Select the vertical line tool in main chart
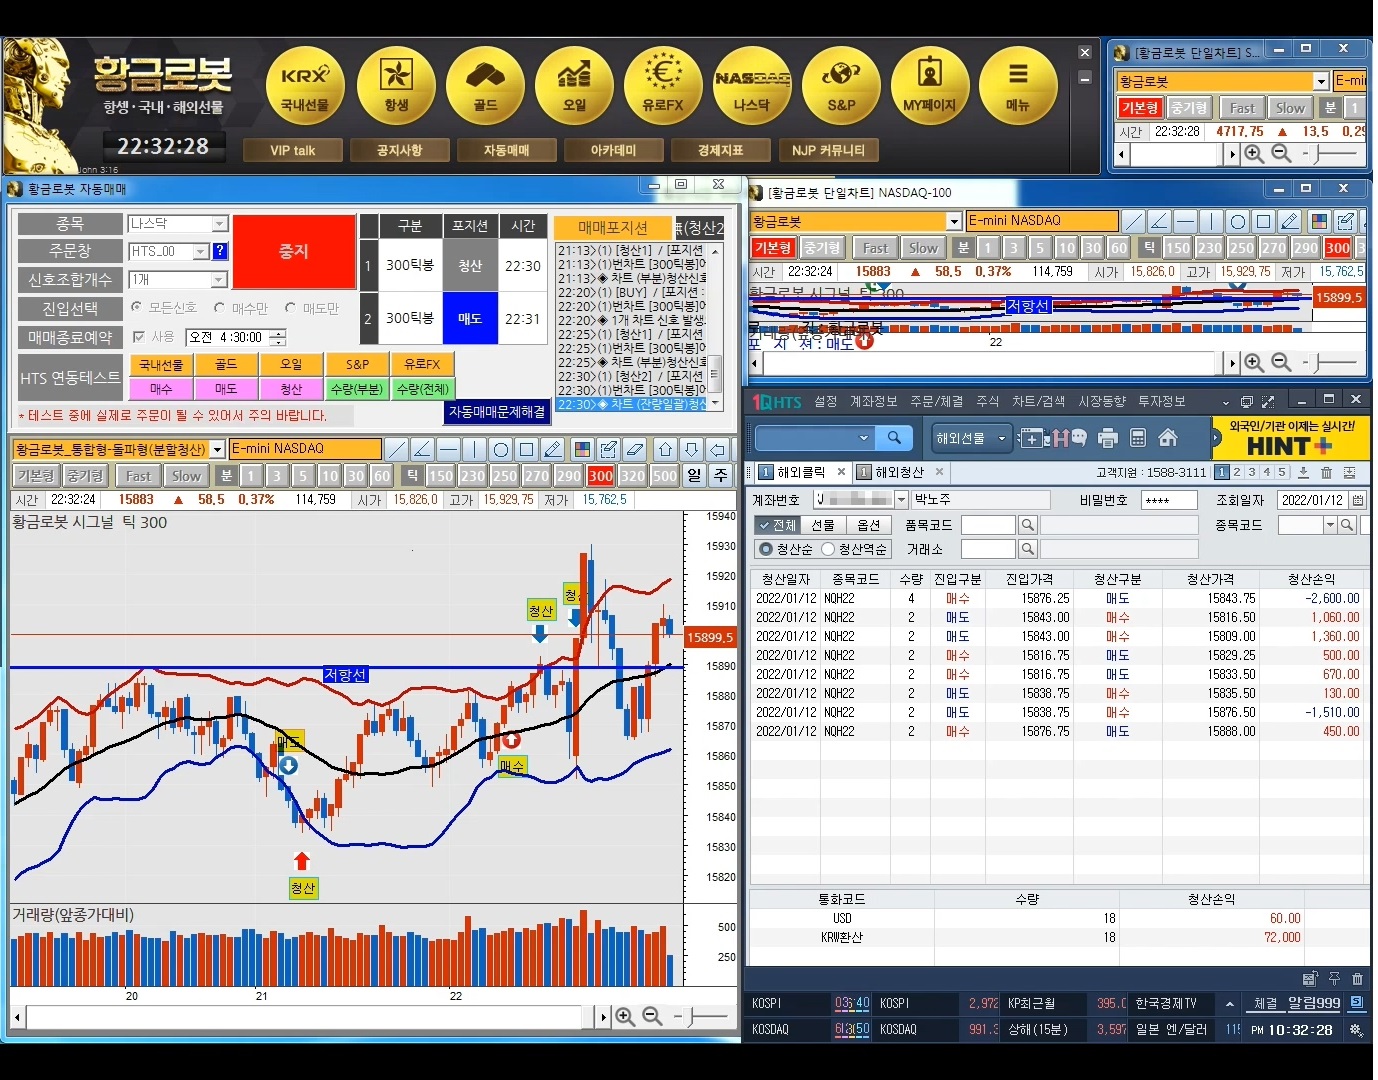This screenshot has width=1378, height=1080. pyautogui.click(x=474, y=449)
